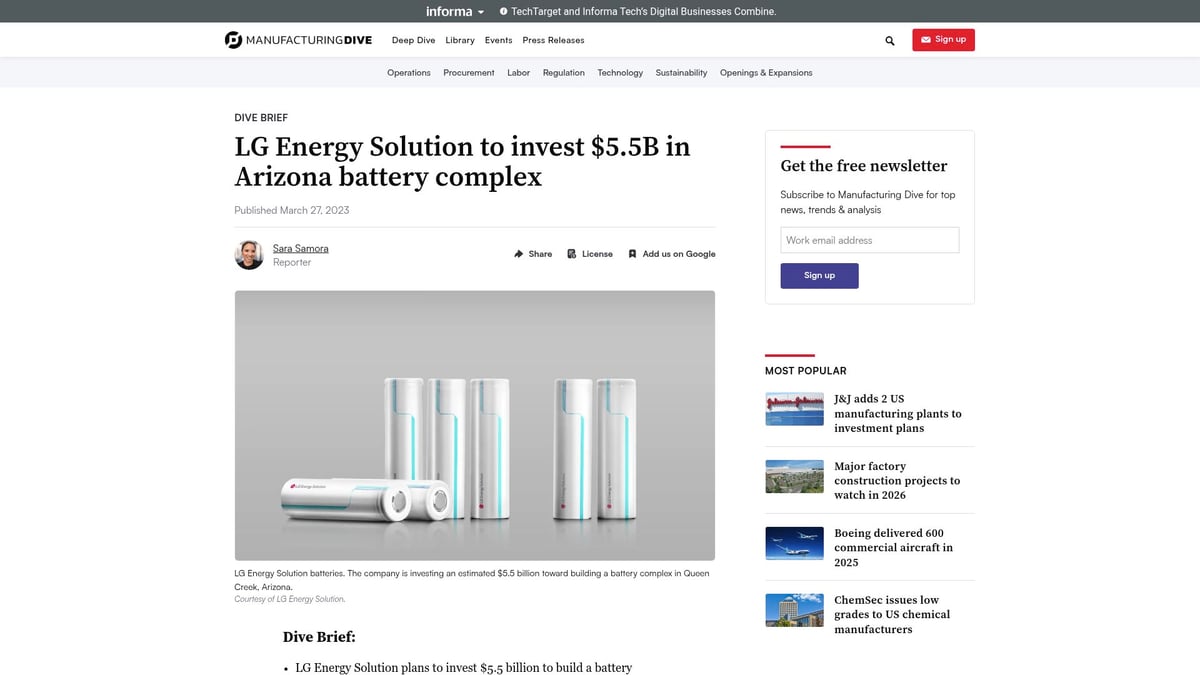Click the Manufacturing Dive logo icon
The width and height of the screenshot is (1200, 675).
(233, 40)
